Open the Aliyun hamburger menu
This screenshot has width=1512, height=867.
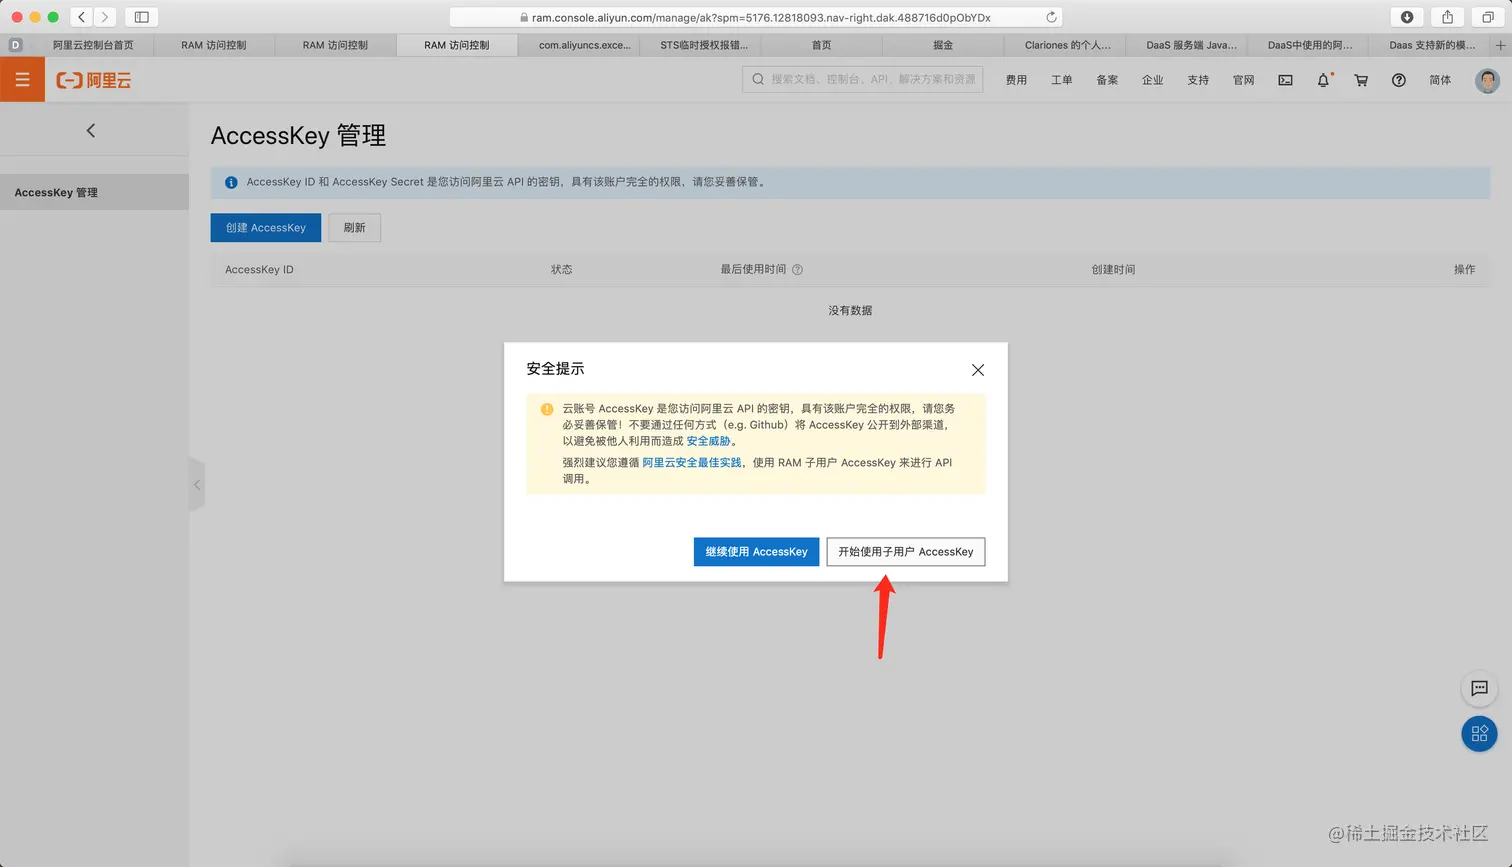tap(22, 80)
